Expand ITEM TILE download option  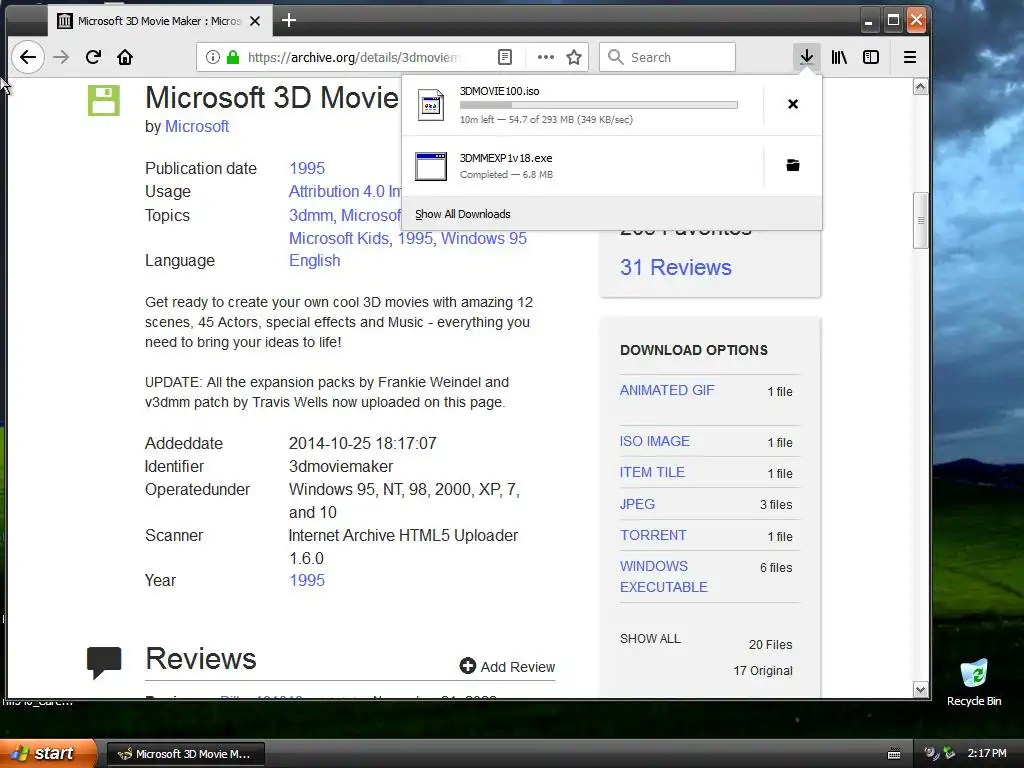[x=652, y=473]
